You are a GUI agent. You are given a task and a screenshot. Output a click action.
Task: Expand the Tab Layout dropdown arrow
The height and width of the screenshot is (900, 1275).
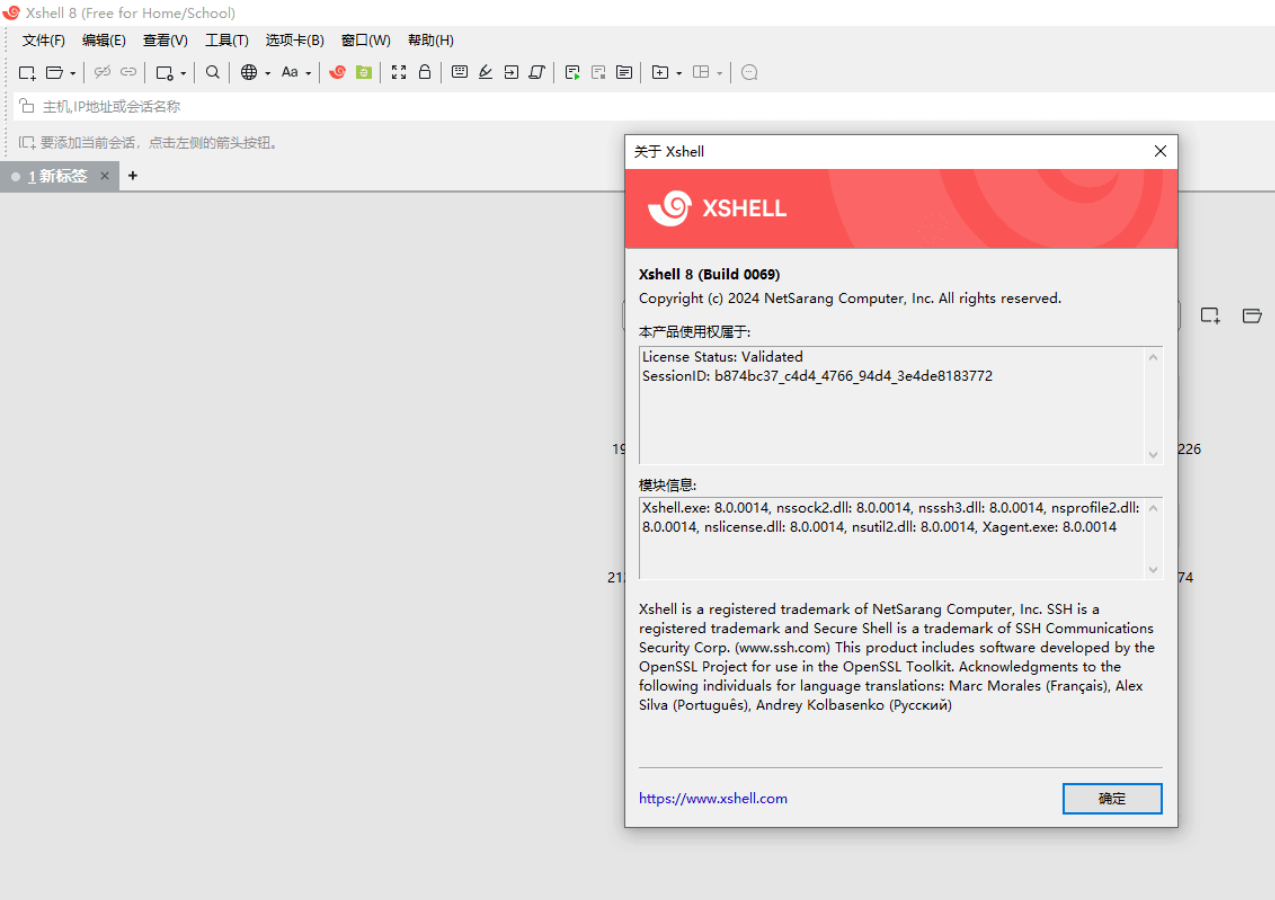point(719,73)
